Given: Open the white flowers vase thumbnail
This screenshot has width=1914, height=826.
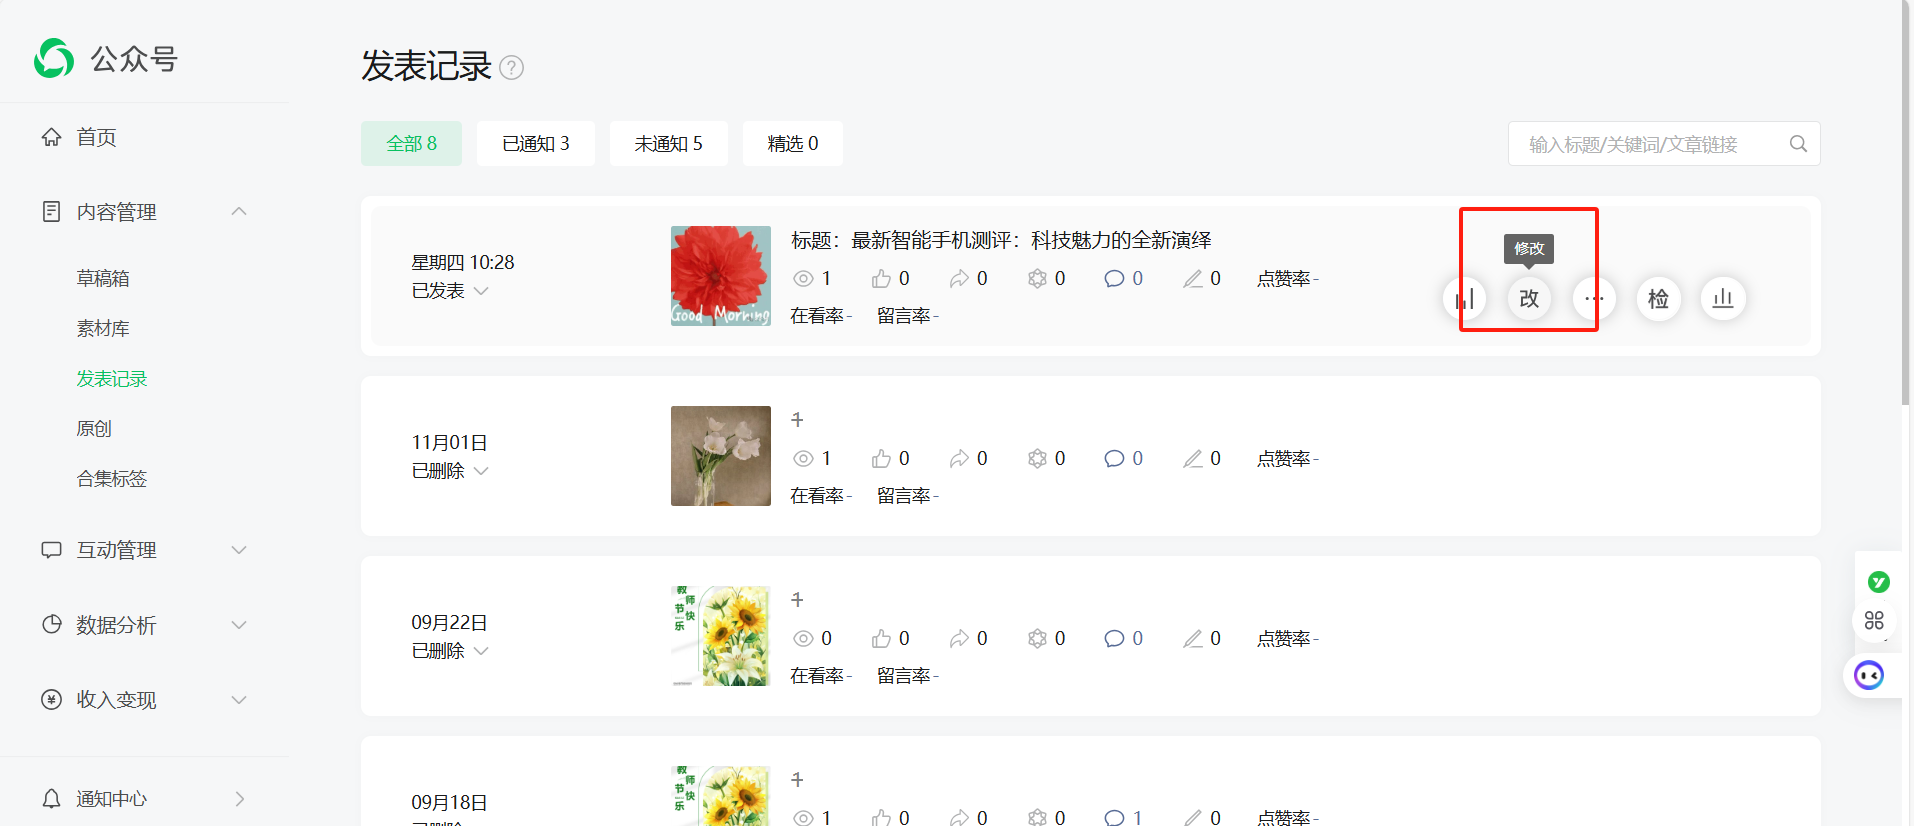Looking at the screenshot, I should [x=721, y=456].
